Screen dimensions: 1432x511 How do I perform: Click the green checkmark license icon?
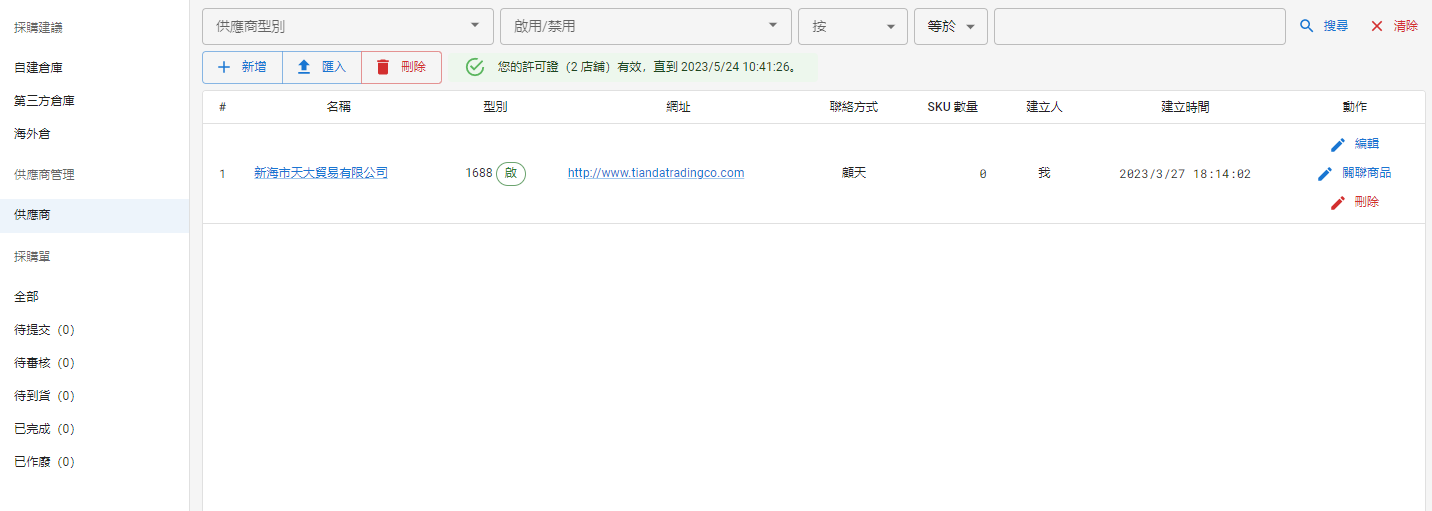[475, 67]
